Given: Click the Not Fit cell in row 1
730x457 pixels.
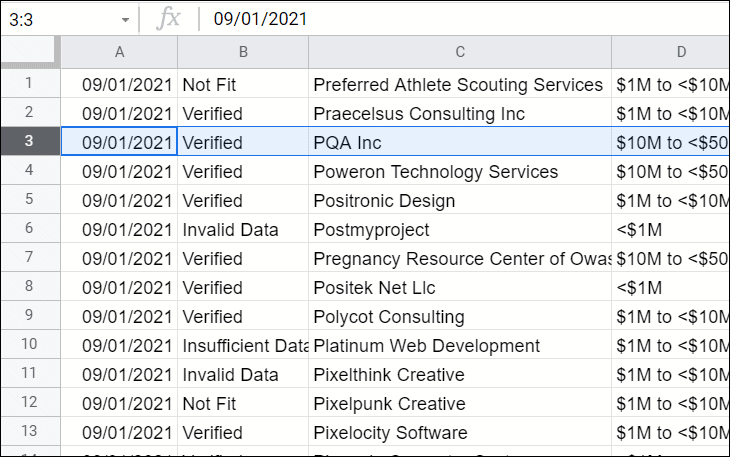Looking at the screenshot, I should [x=243, y=84].
